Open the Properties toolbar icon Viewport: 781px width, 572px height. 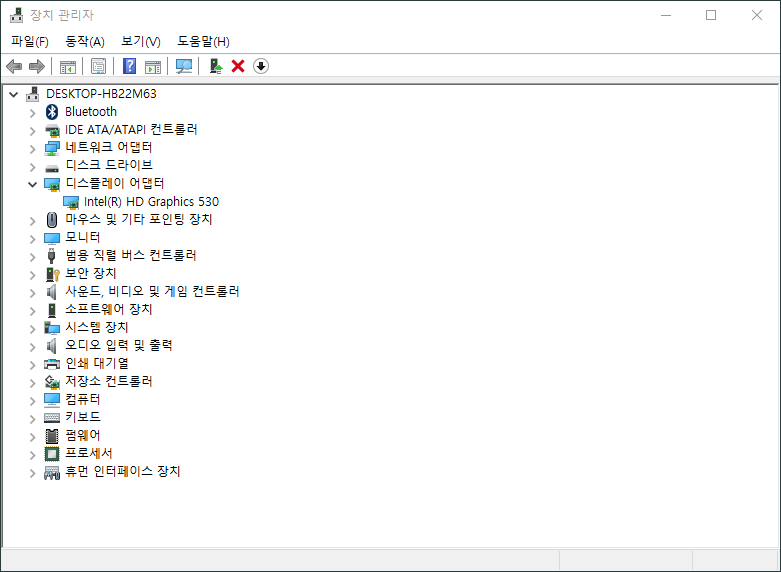pyautogui.click(x=99, y=66)
